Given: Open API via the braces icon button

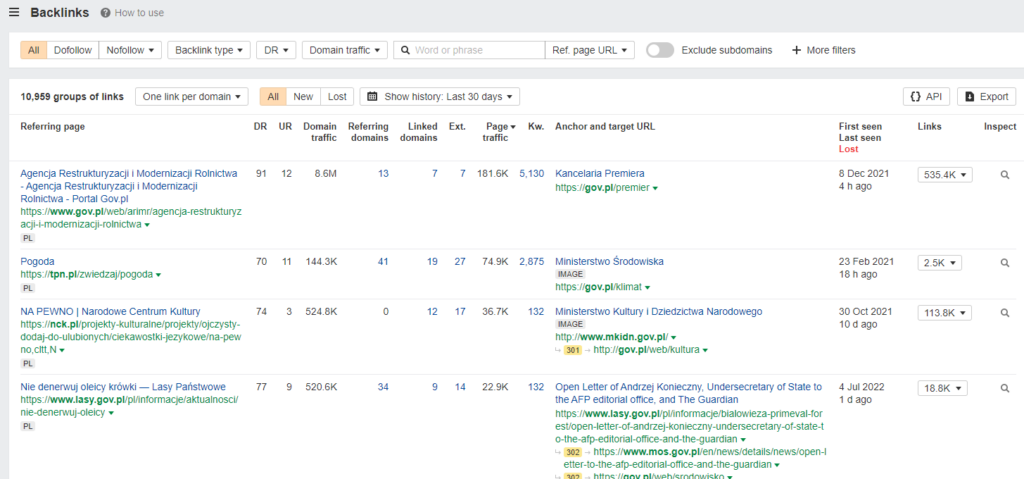Looking at the screenshot, I should tap(926, 96).
